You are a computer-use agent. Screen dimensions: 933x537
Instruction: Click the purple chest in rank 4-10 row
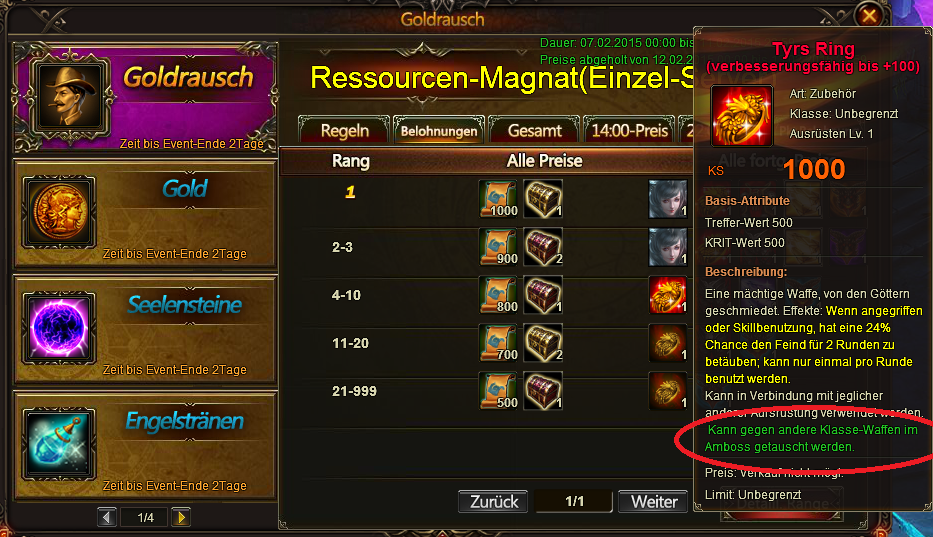pos(543,295)
